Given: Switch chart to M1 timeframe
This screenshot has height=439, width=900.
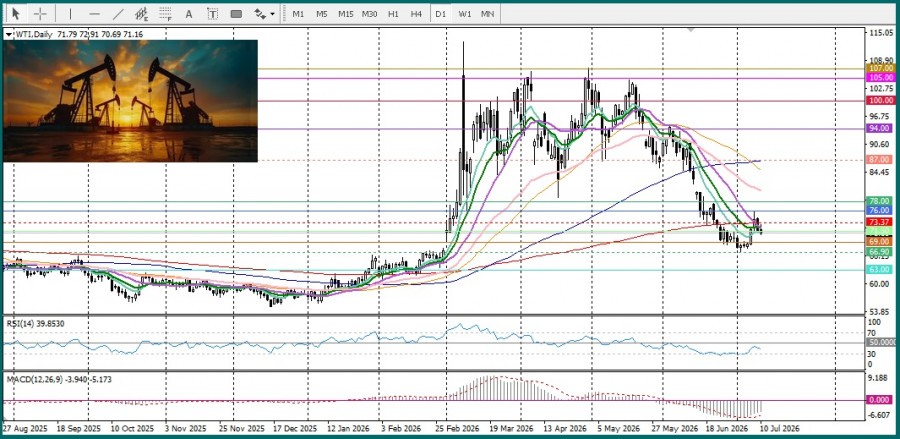Looking at the screenshot, I should pyautogui.click(x=298, y=13).
